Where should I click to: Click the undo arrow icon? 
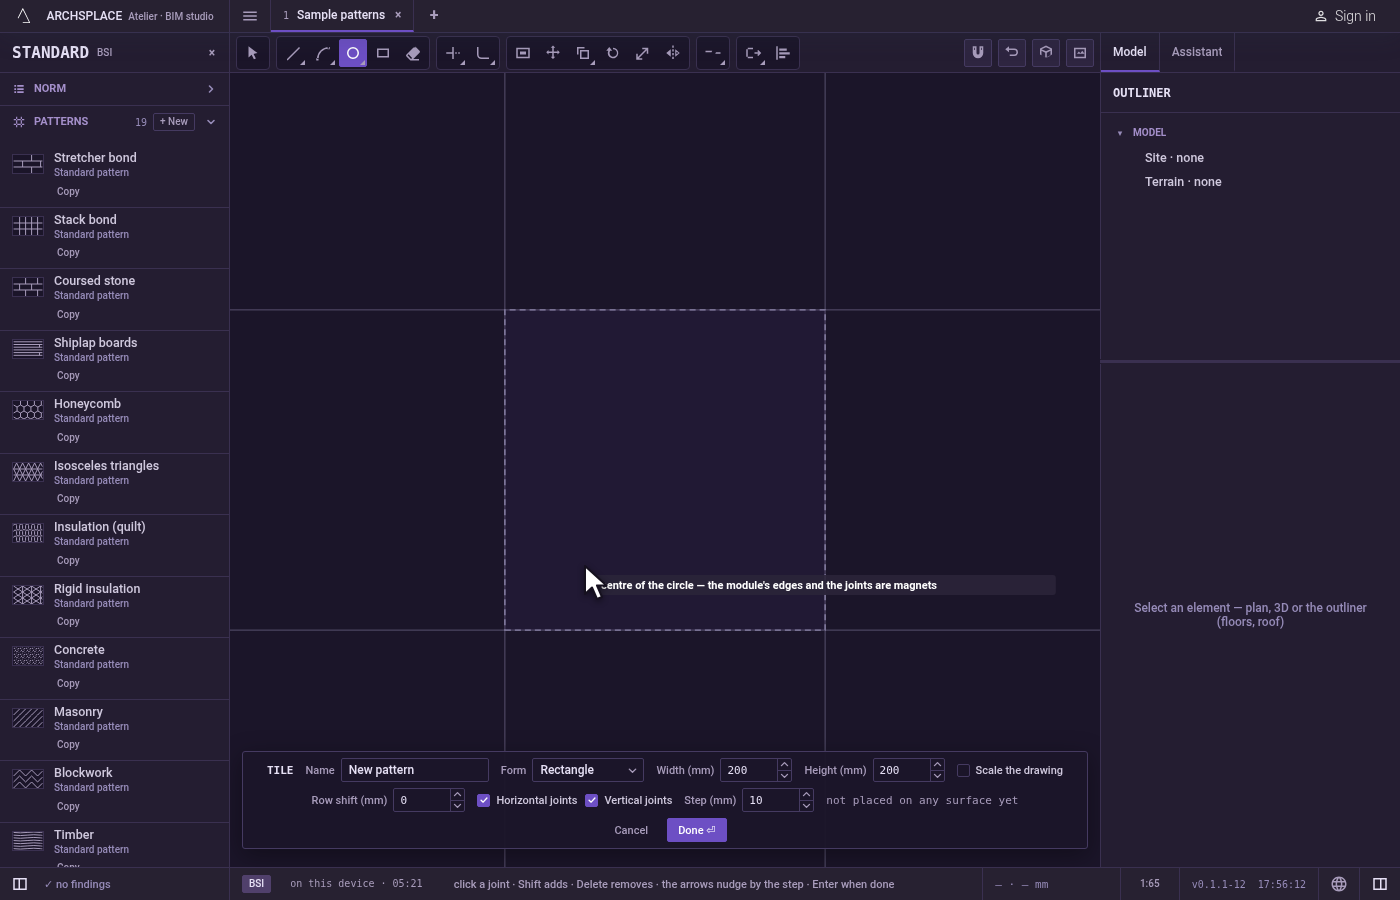(1012, 53)
